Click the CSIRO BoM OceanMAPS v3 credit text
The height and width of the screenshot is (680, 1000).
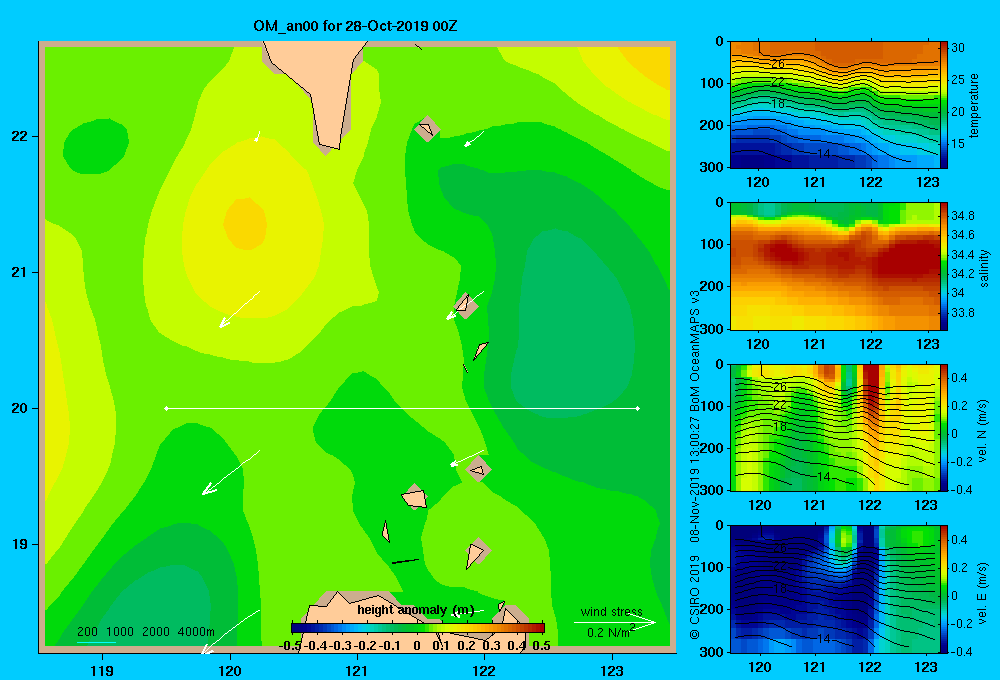click(x=695, y=464)
